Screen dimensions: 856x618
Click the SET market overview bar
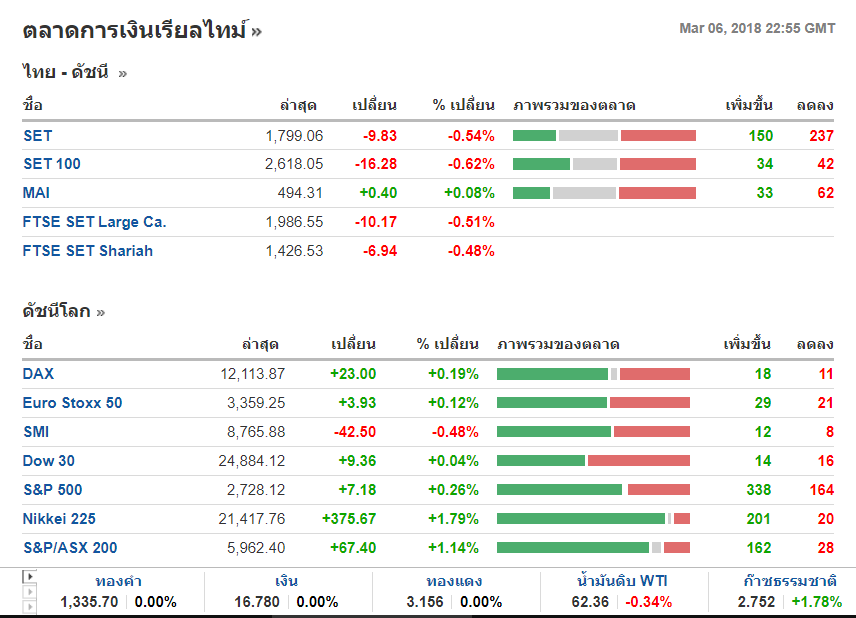point(604,136)
